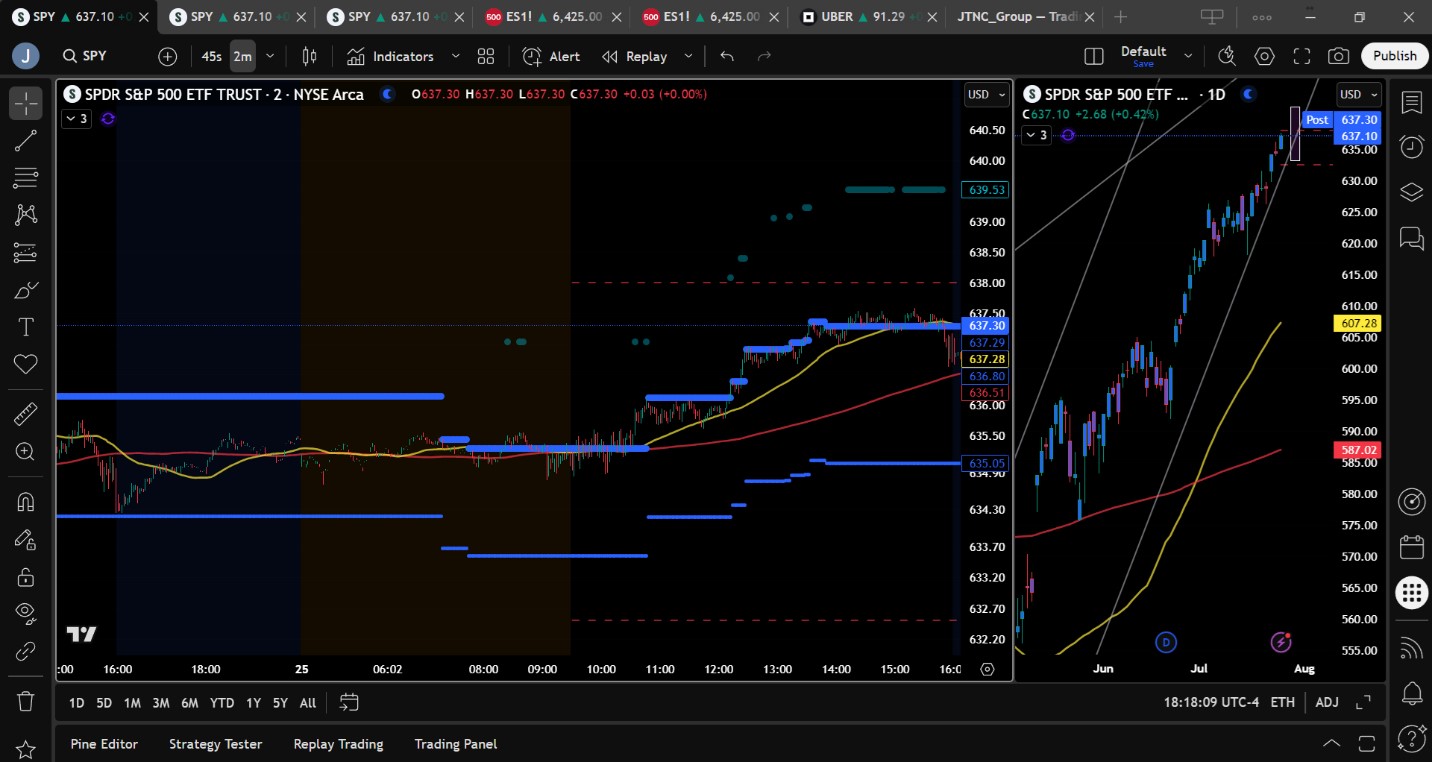Open the go to date calendar
This screenshot has height=762, width=1432.
[348, 702]
